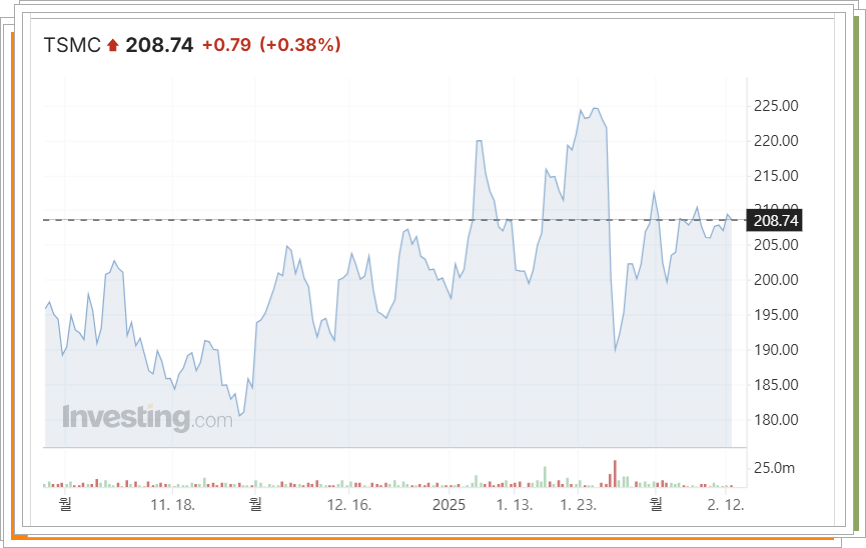Screen dimensions: 866x548
Task: Click the +0.79 price change value
Action: coord(226,45)
